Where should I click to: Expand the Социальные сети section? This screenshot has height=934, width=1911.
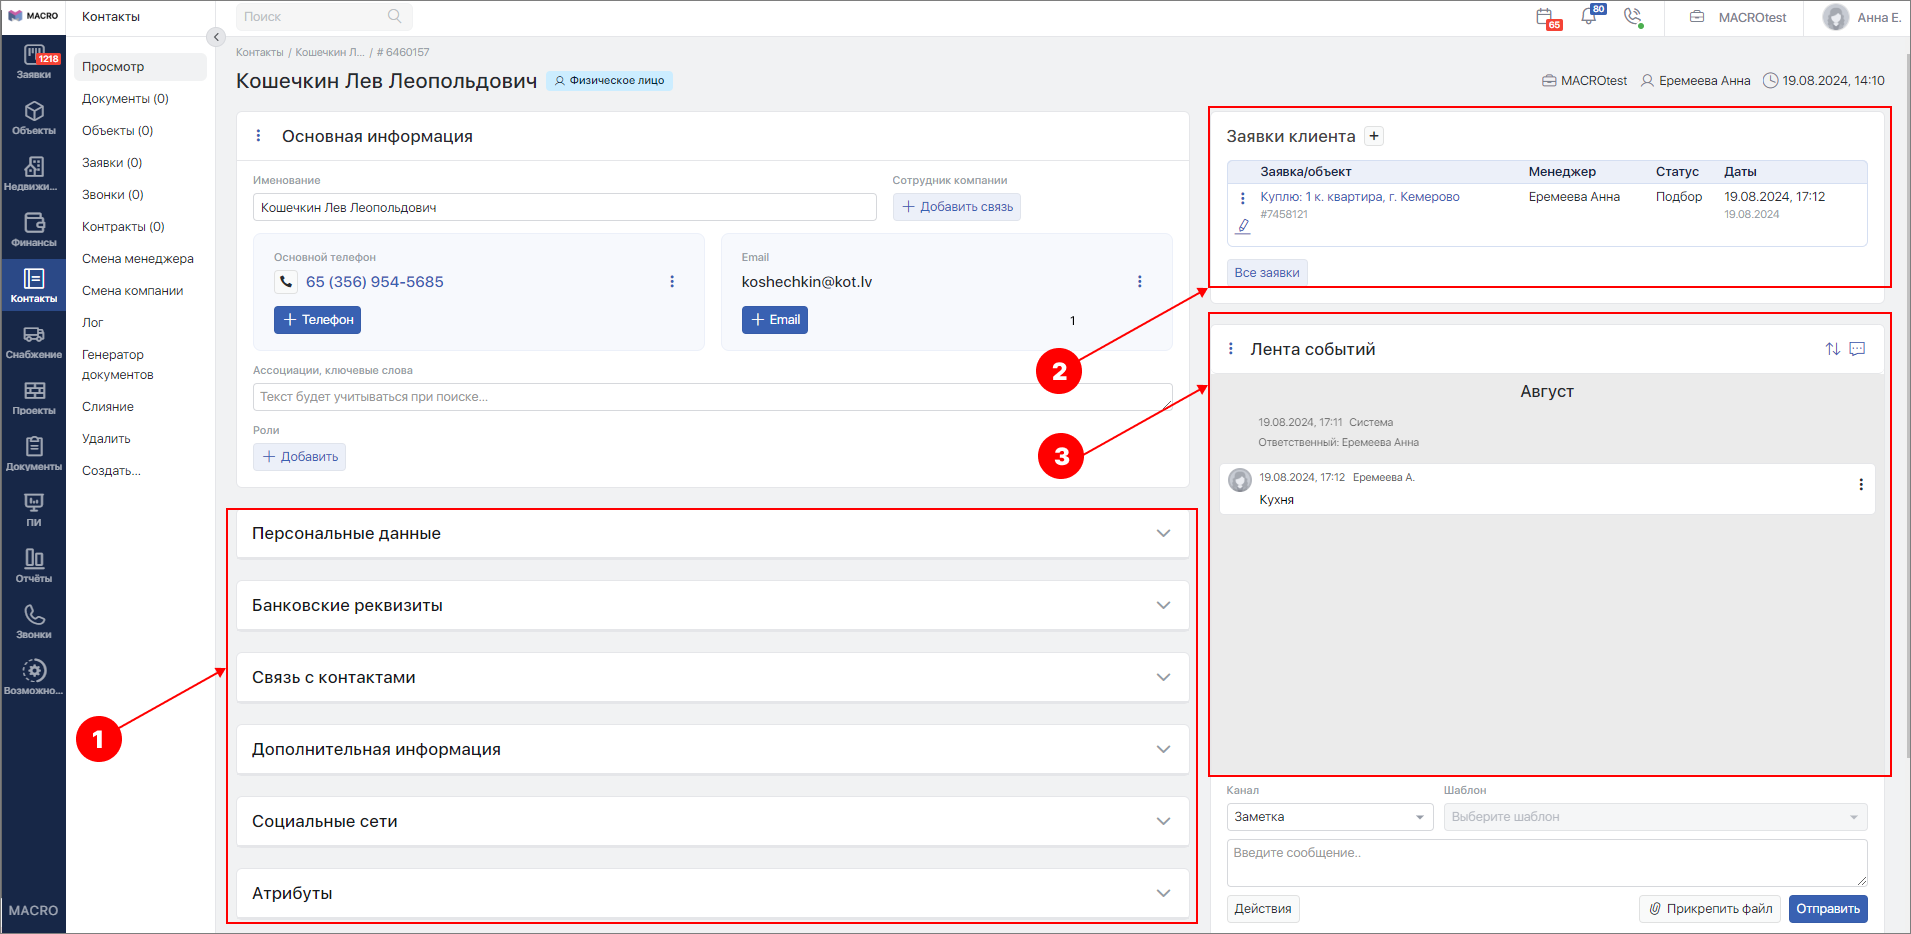pos(712,822)
